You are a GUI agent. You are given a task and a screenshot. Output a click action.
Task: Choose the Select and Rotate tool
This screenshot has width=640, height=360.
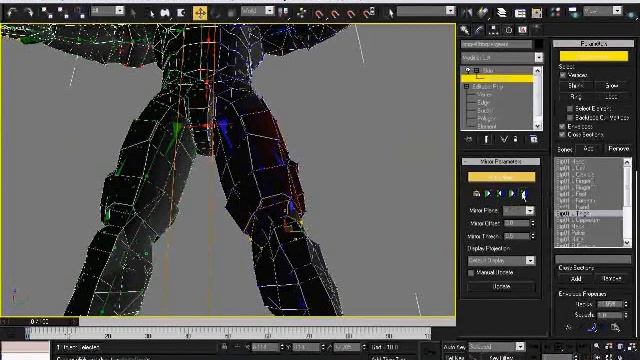(216, 13)
